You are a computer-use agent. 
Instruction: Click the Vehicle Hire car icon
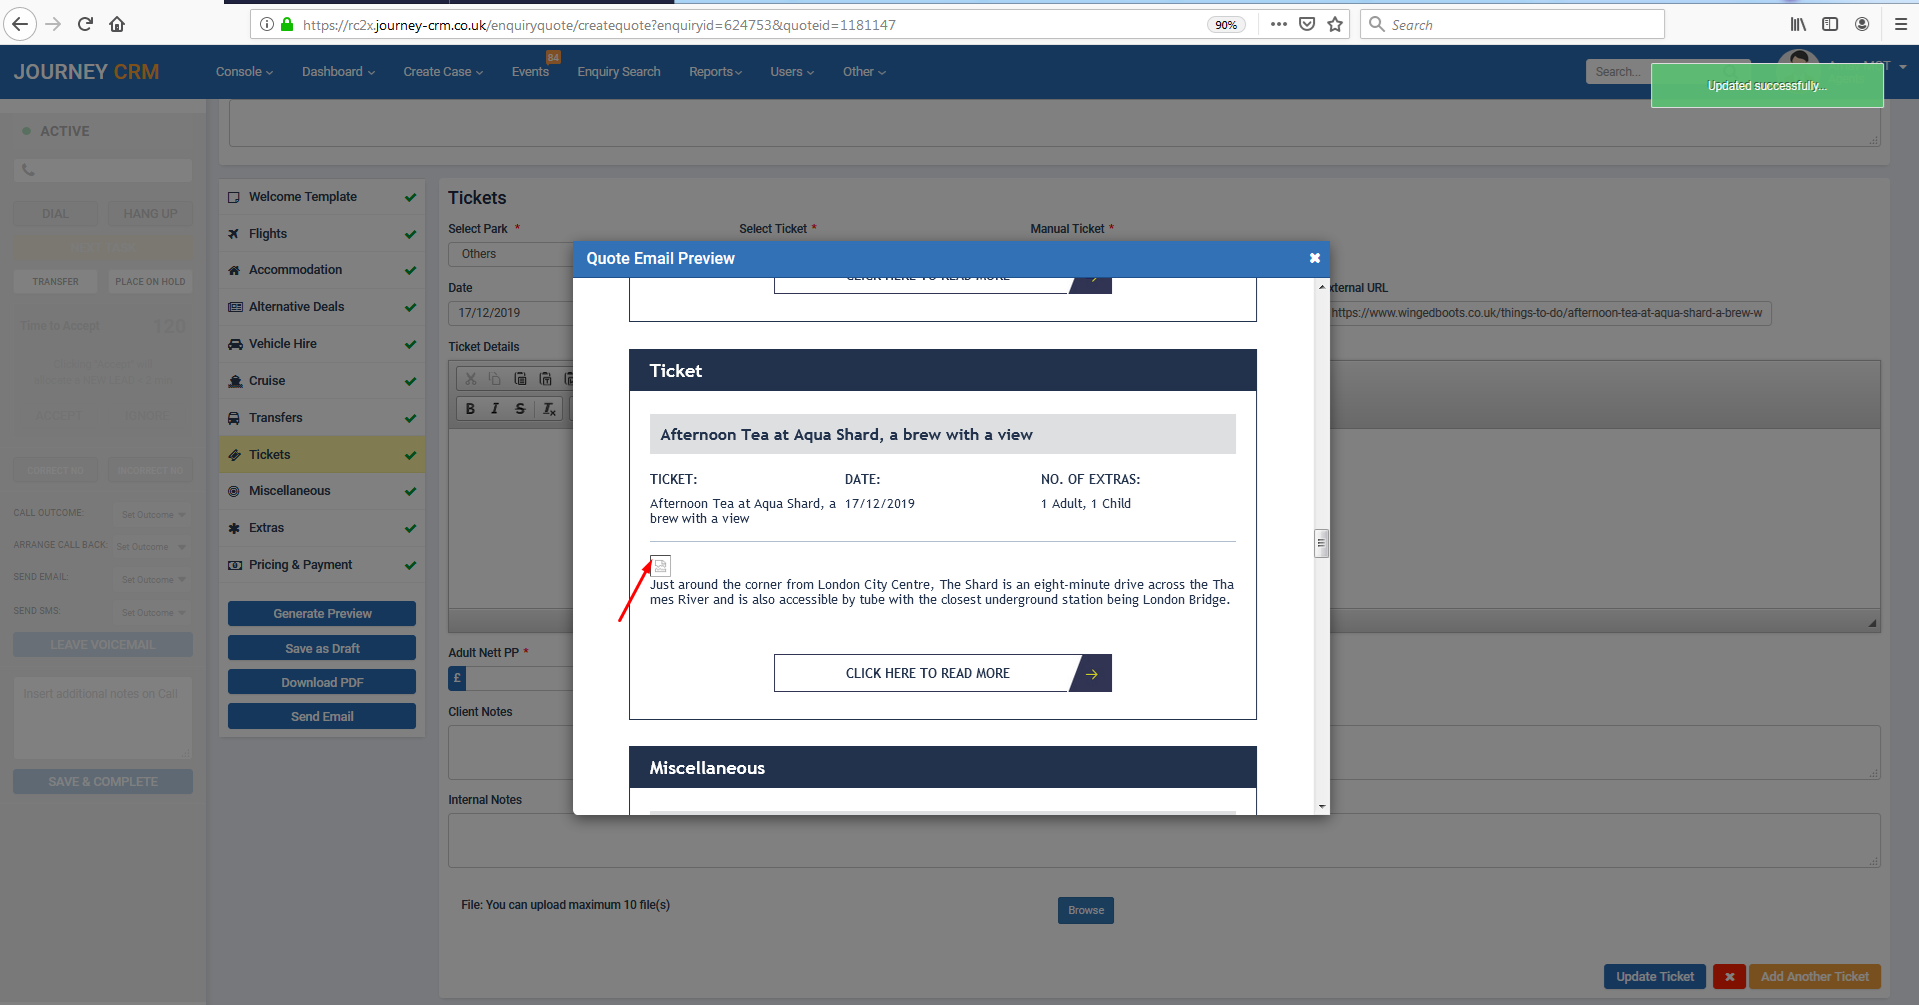[x=235, y=344]
